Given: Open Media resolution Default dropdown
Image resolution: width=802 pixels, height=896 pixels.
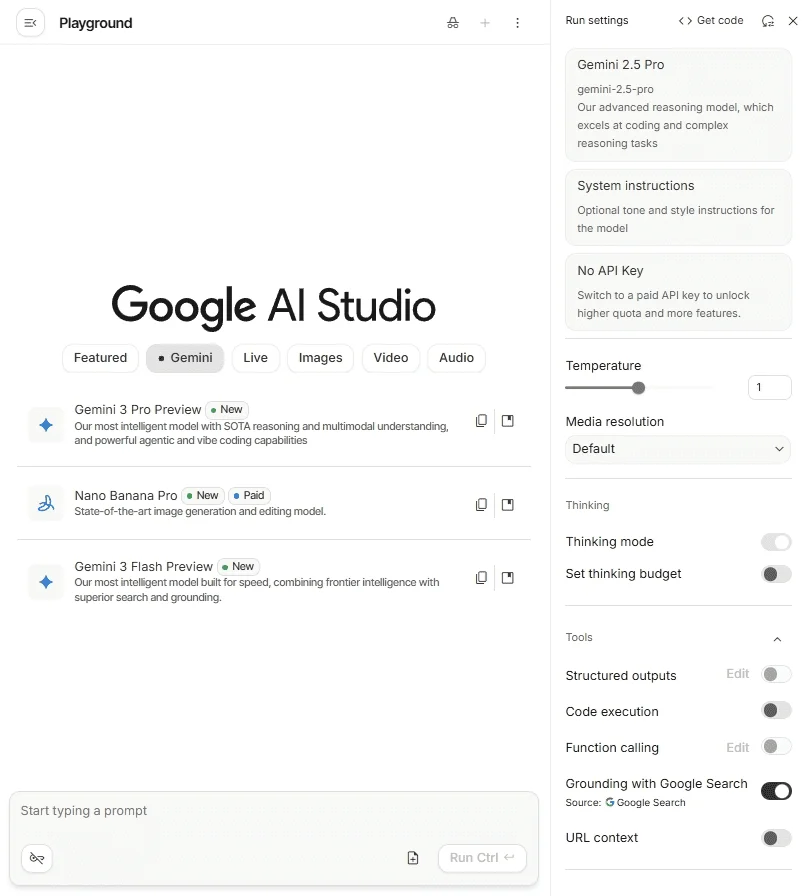Looking at the screenshot, I should click(x=678, y=449).
